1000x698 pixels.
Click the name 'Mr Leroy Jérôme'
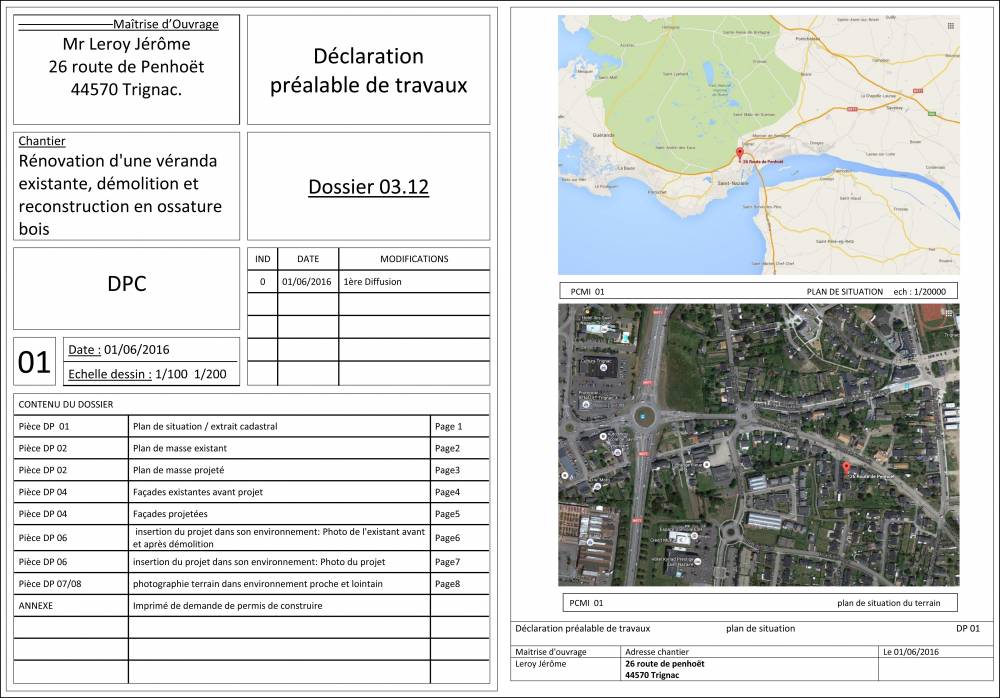click(x=126, y=44)
